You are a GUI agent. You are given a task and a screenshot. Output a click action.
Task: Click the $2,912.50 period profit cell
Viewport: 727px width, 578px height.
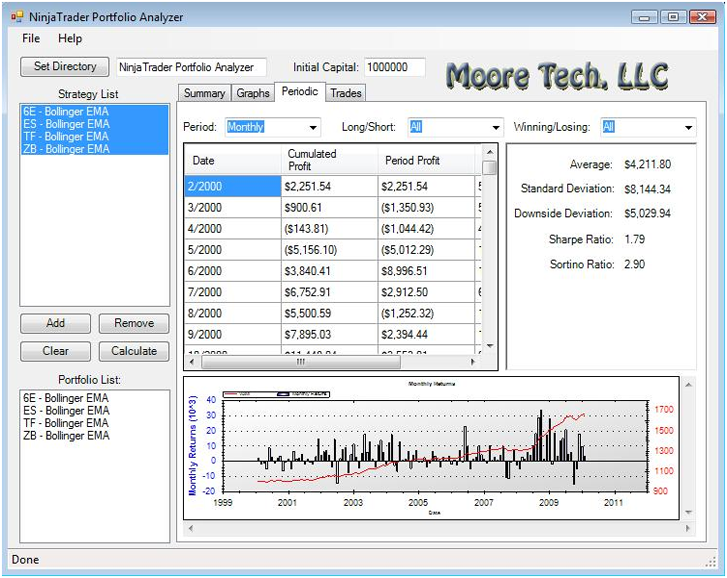(x=427, y=292)
